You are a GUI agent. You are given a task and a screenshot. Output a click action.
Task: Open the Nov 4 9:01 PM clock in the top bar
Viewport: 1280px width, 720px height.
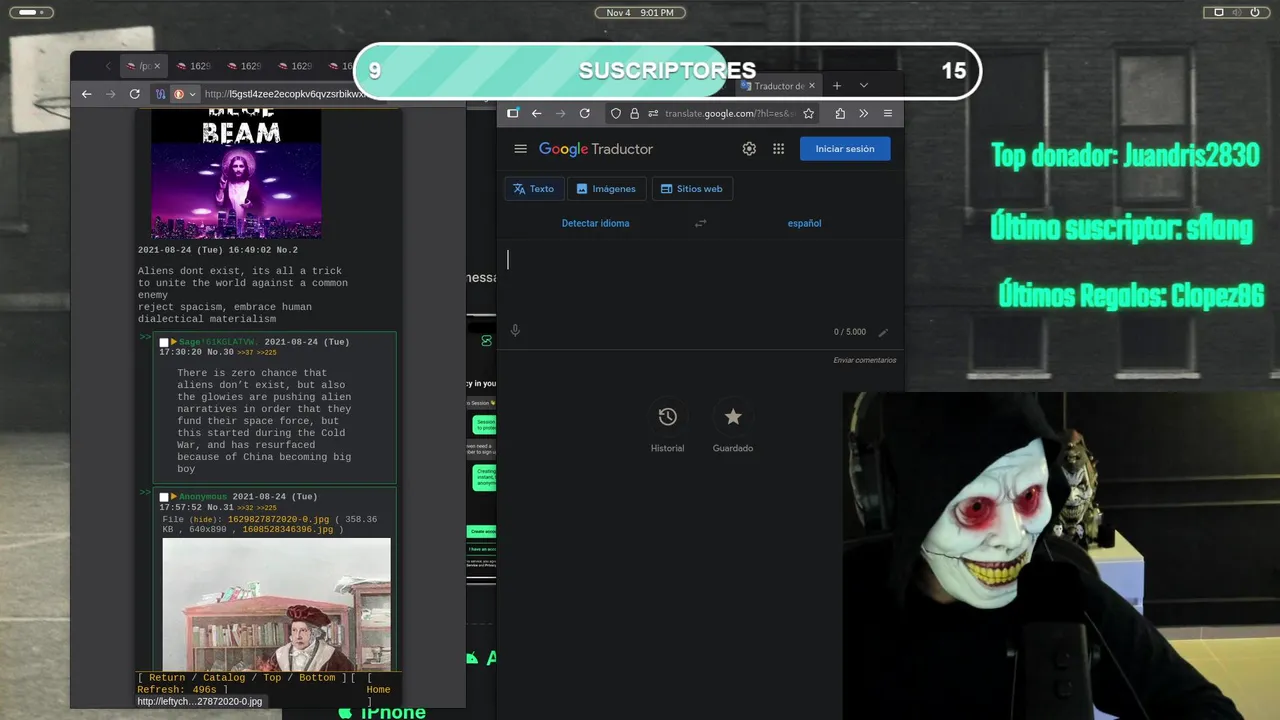tap(640, 12)
